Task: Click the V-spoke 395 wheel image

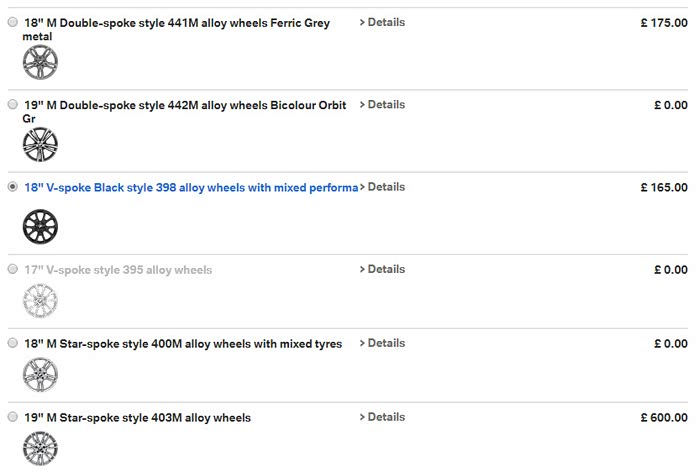Action: [40, 300]
